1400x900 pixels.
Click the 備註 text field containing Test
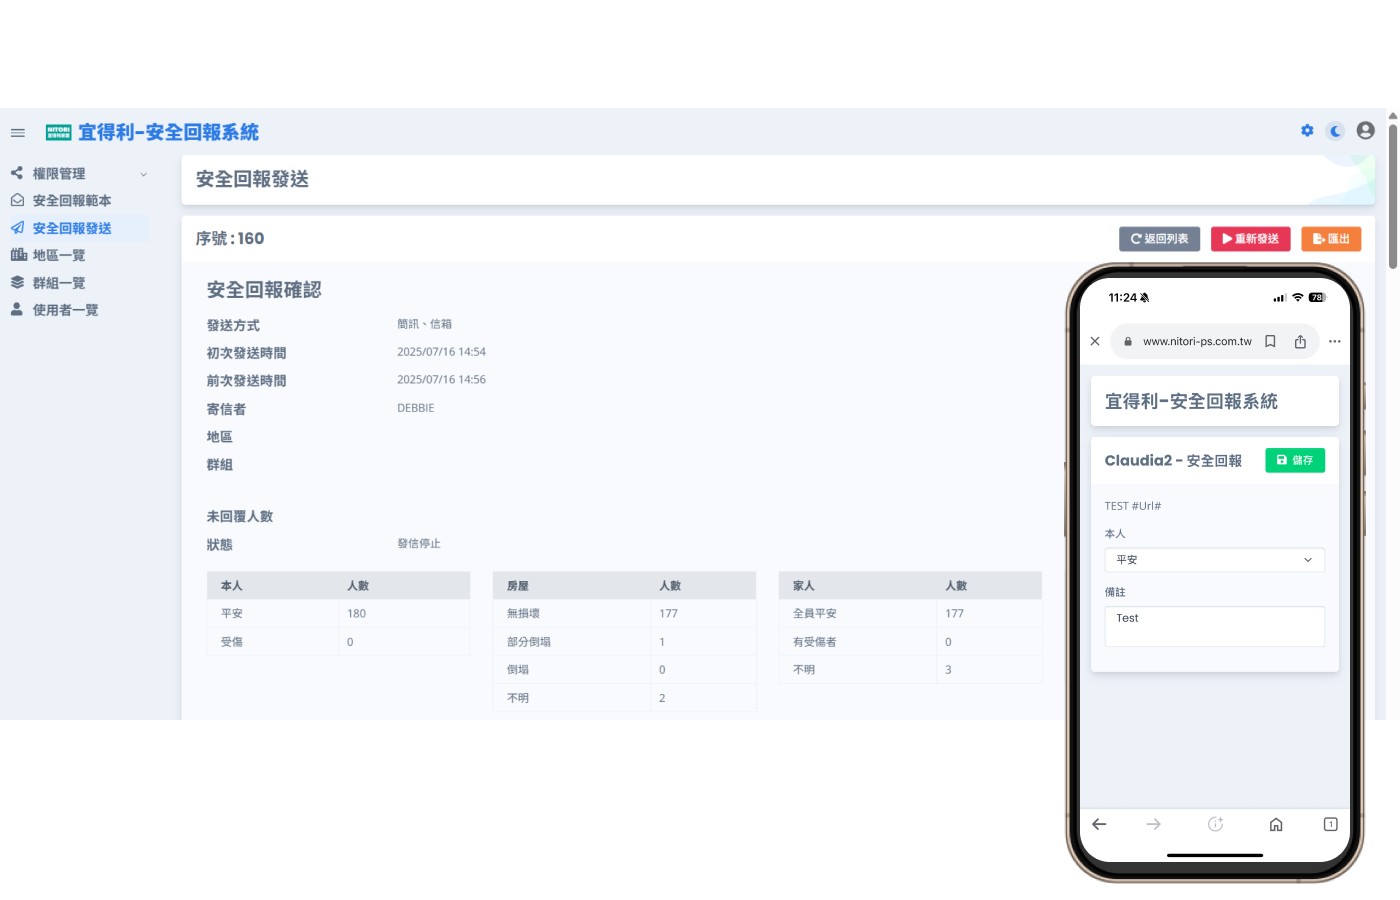coord(1214,626)
